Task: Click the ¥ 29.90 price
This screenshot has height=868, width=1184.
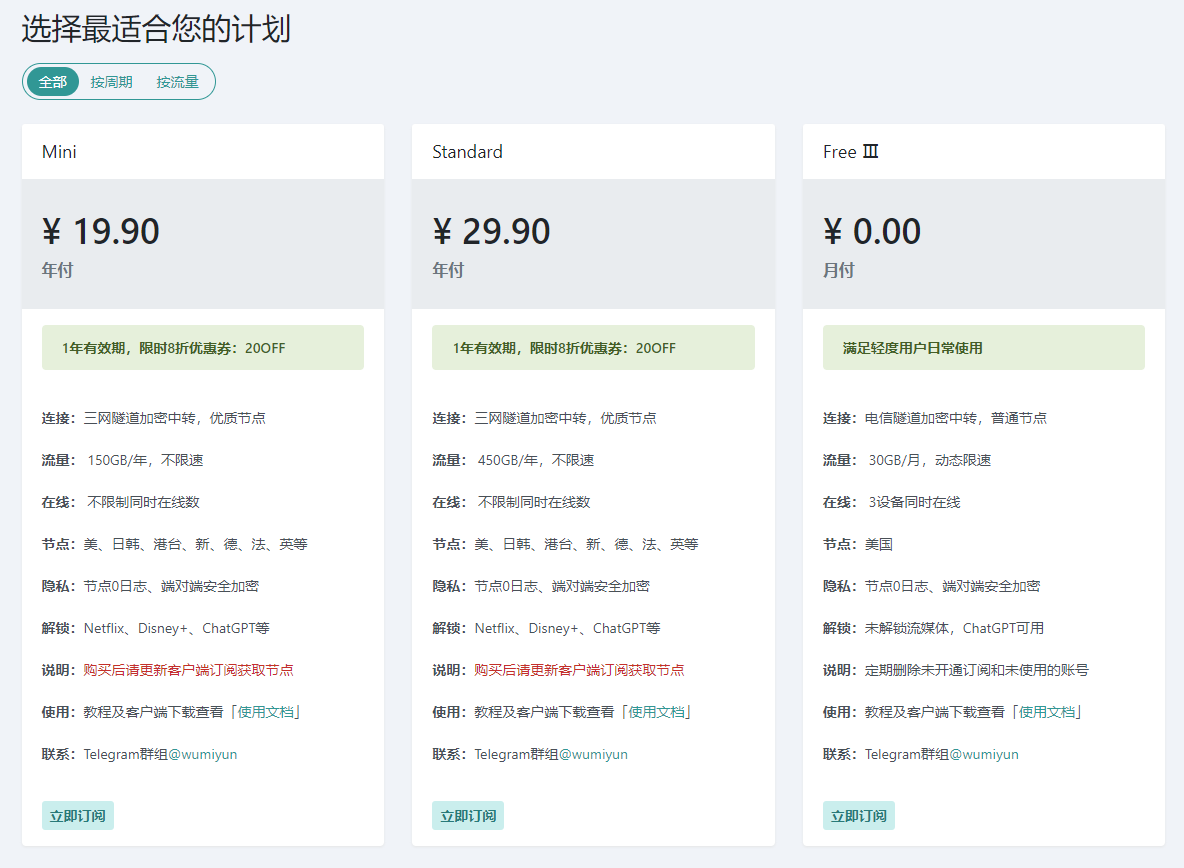Action: click(x=491, y=232)
